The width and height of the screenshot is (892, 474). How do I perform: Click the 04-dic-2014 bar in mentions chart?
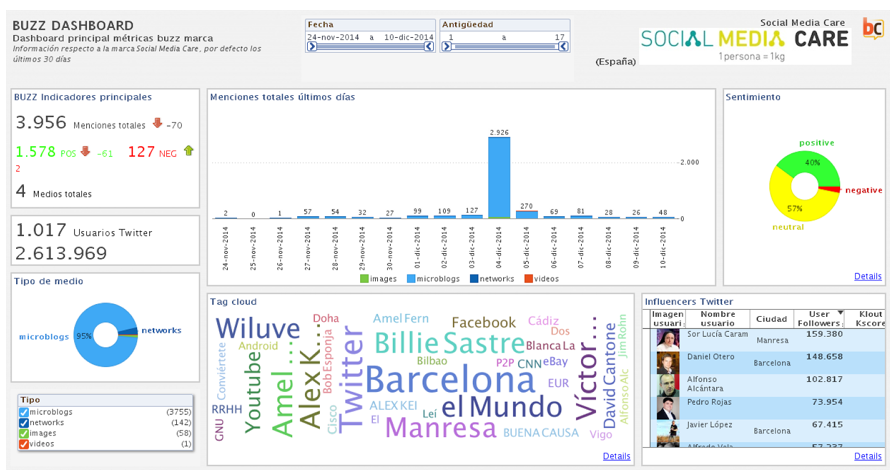point(499,178)
